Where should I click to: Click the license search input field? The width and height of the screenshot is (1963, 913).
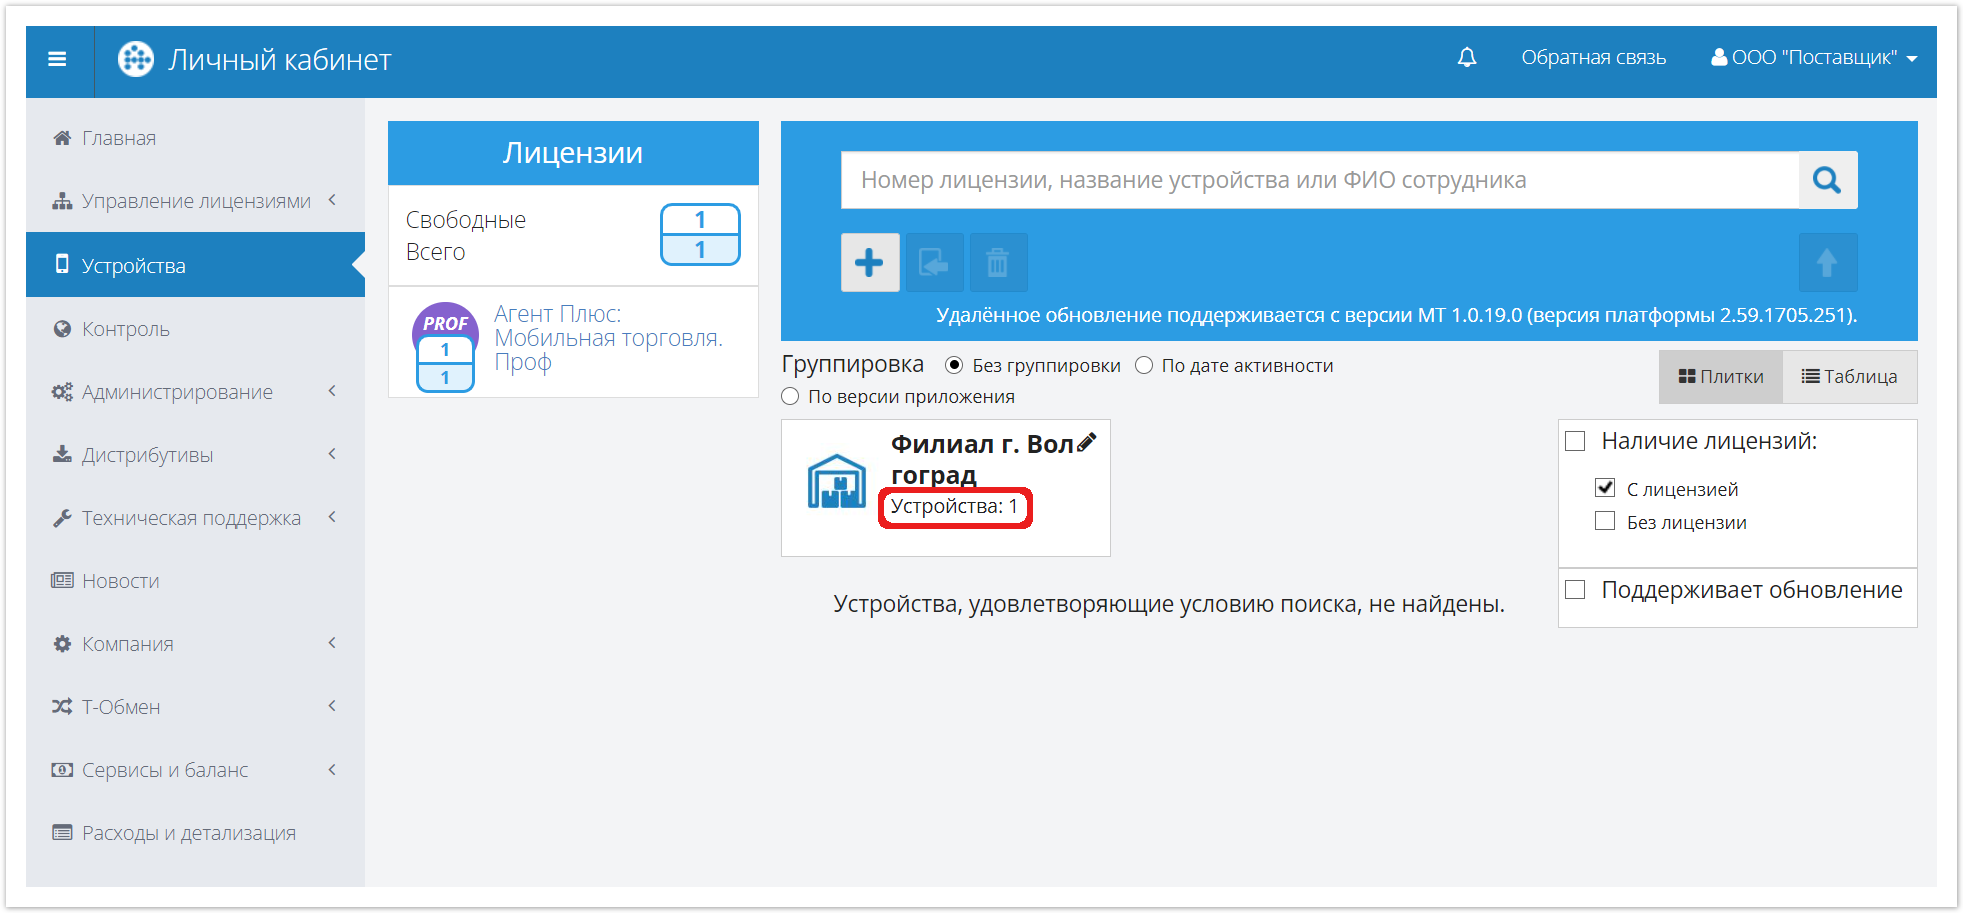pyautogui.click(x=1318, y=180)
